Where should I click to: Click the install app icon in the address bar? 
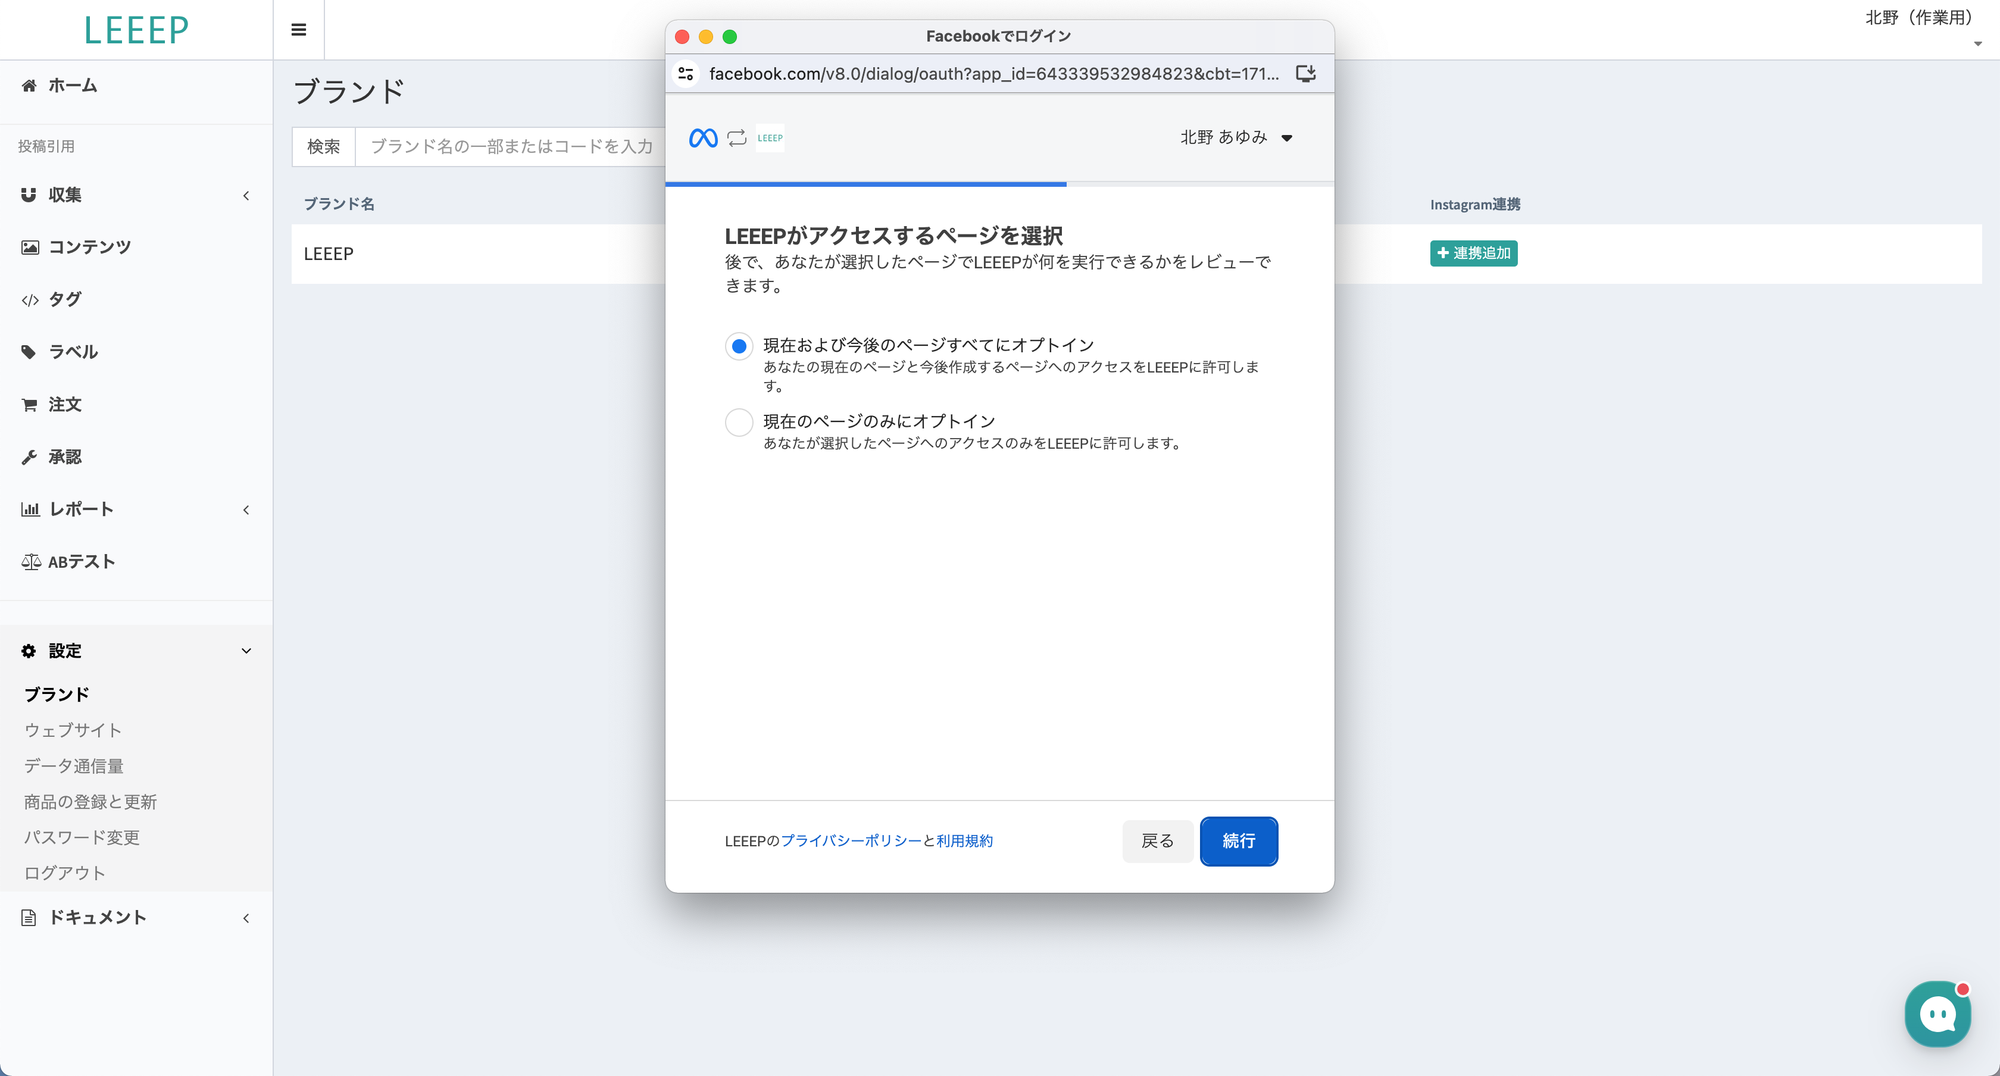[1306, 74]
